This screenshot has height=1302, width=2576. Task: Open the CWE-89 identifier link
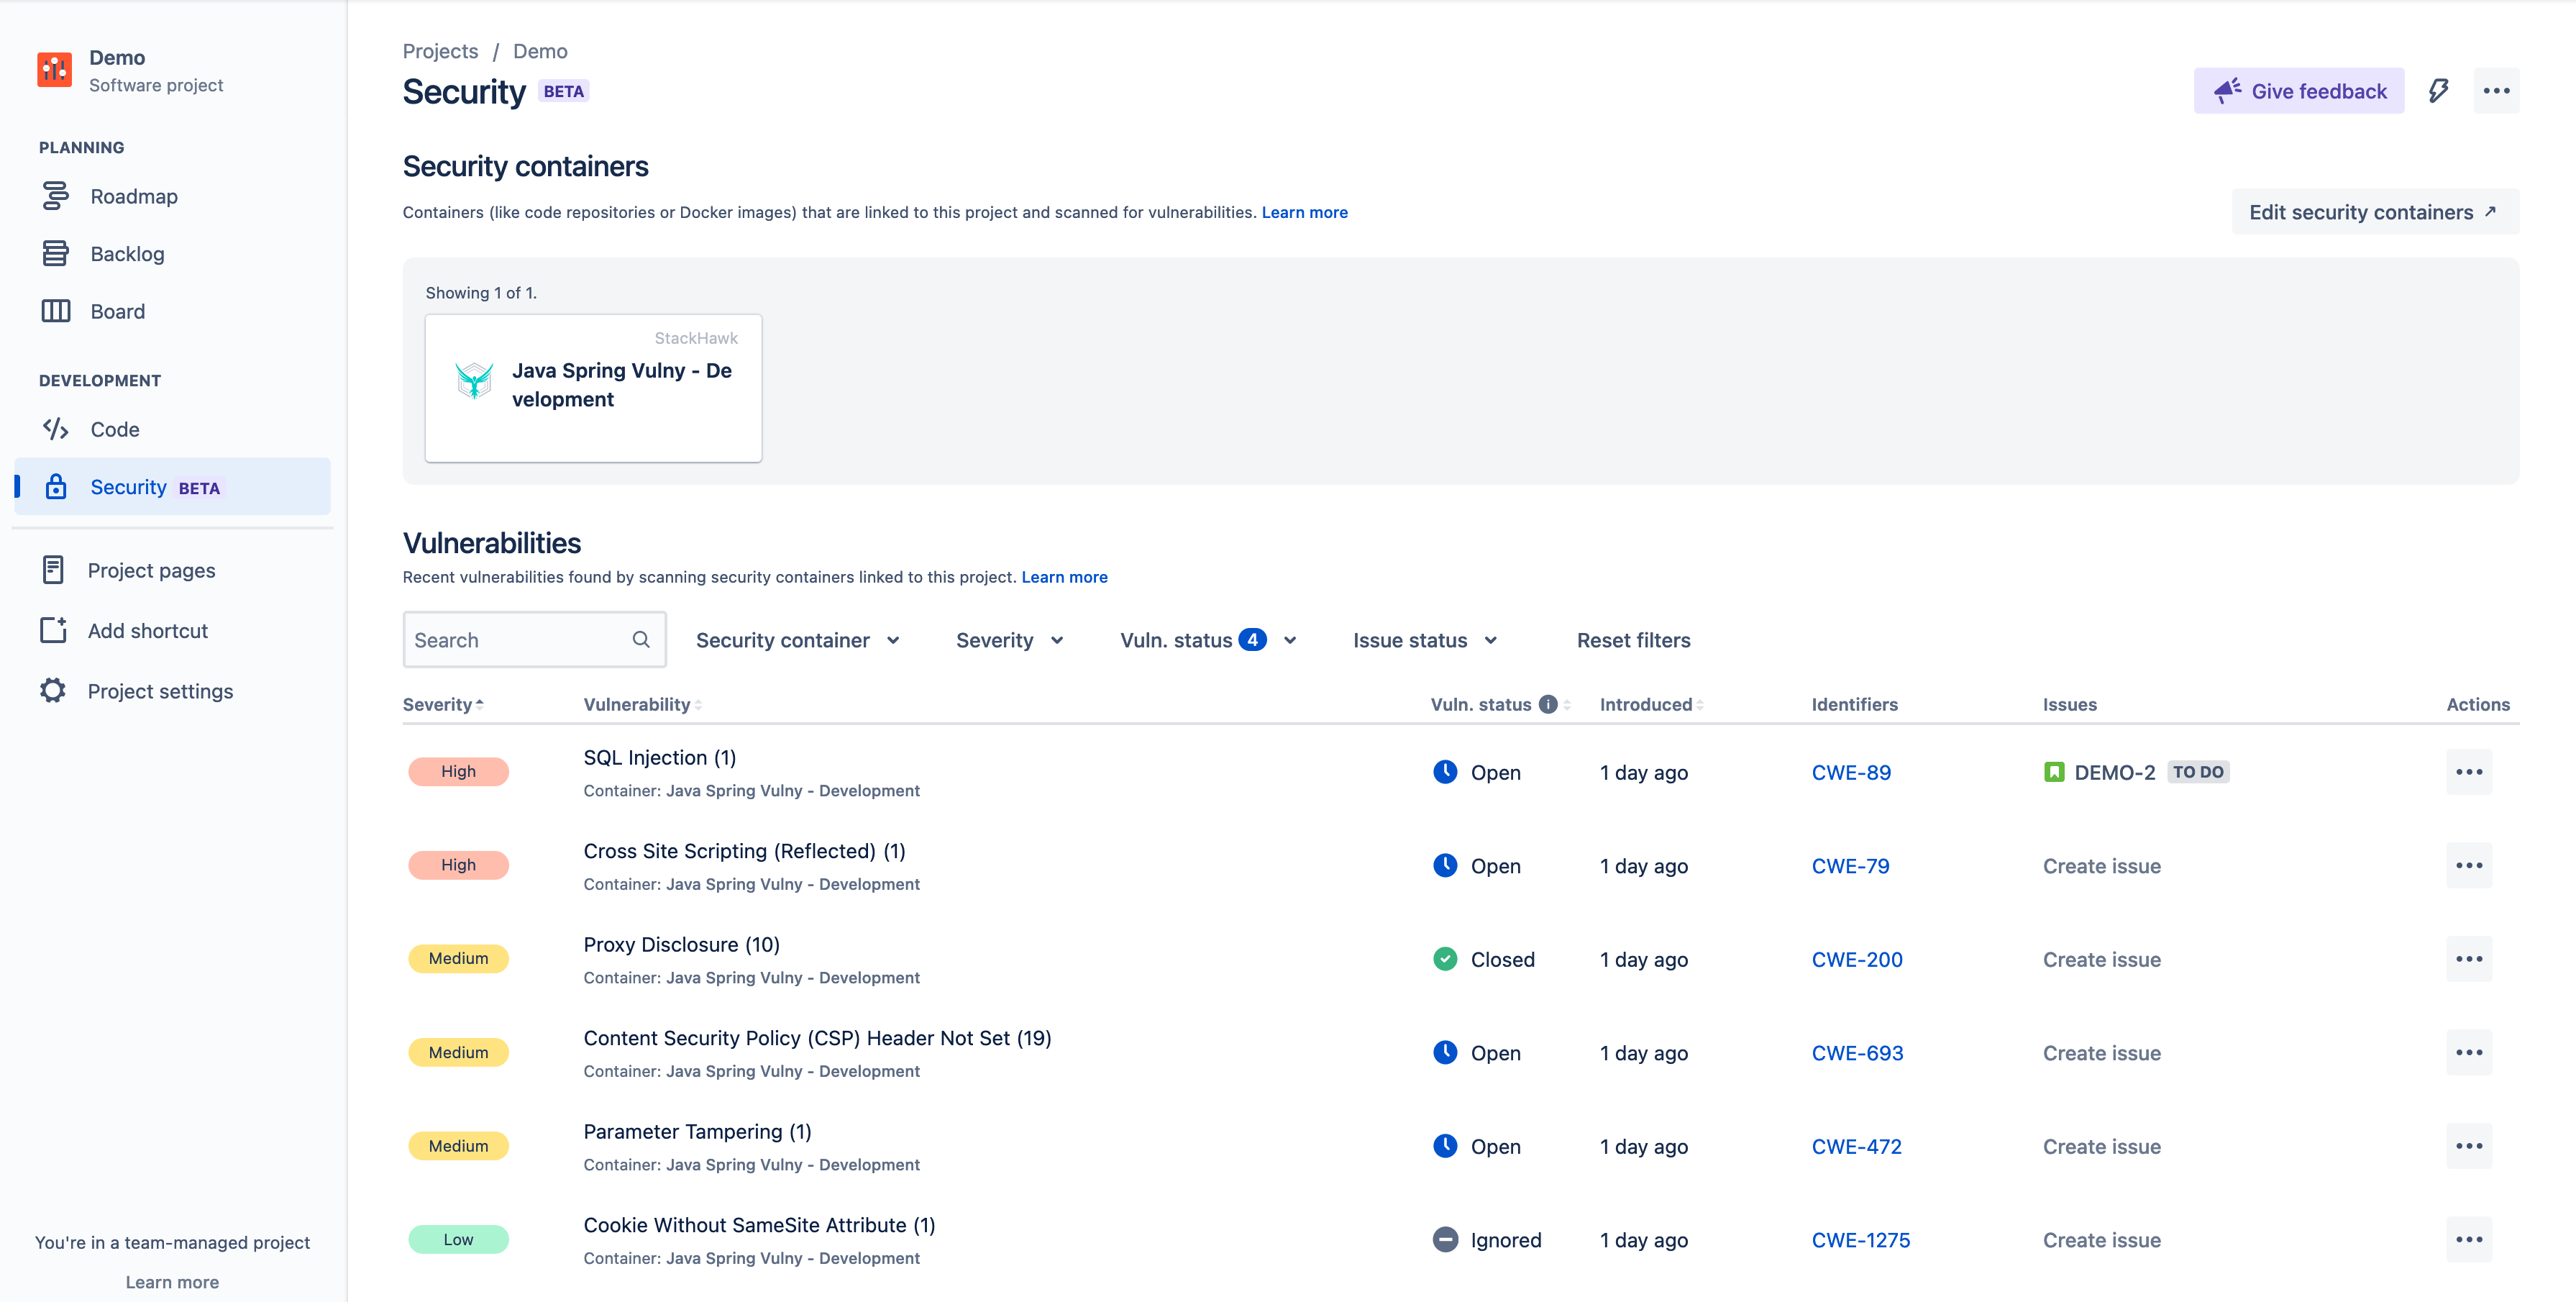pyautogui.click(x=1851, y=772)
